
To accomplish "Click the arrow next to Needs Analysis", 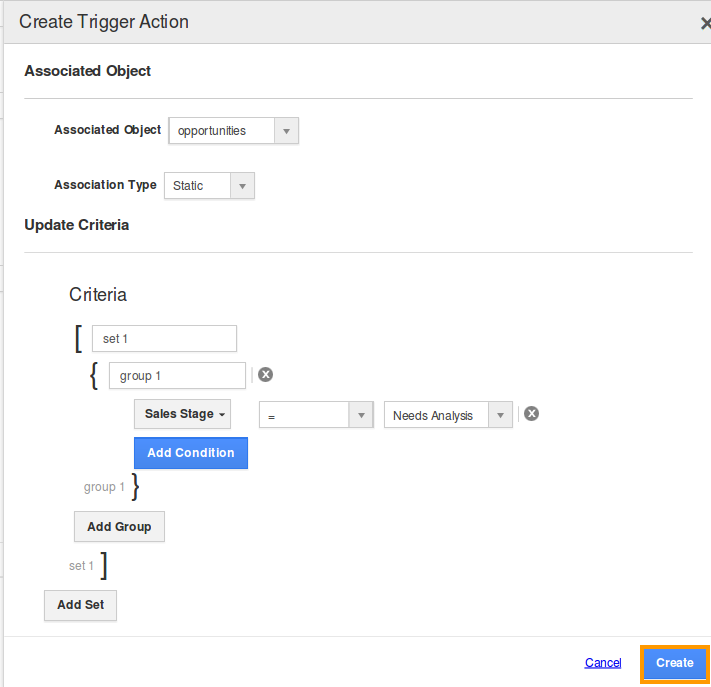I will coord(500,415).
